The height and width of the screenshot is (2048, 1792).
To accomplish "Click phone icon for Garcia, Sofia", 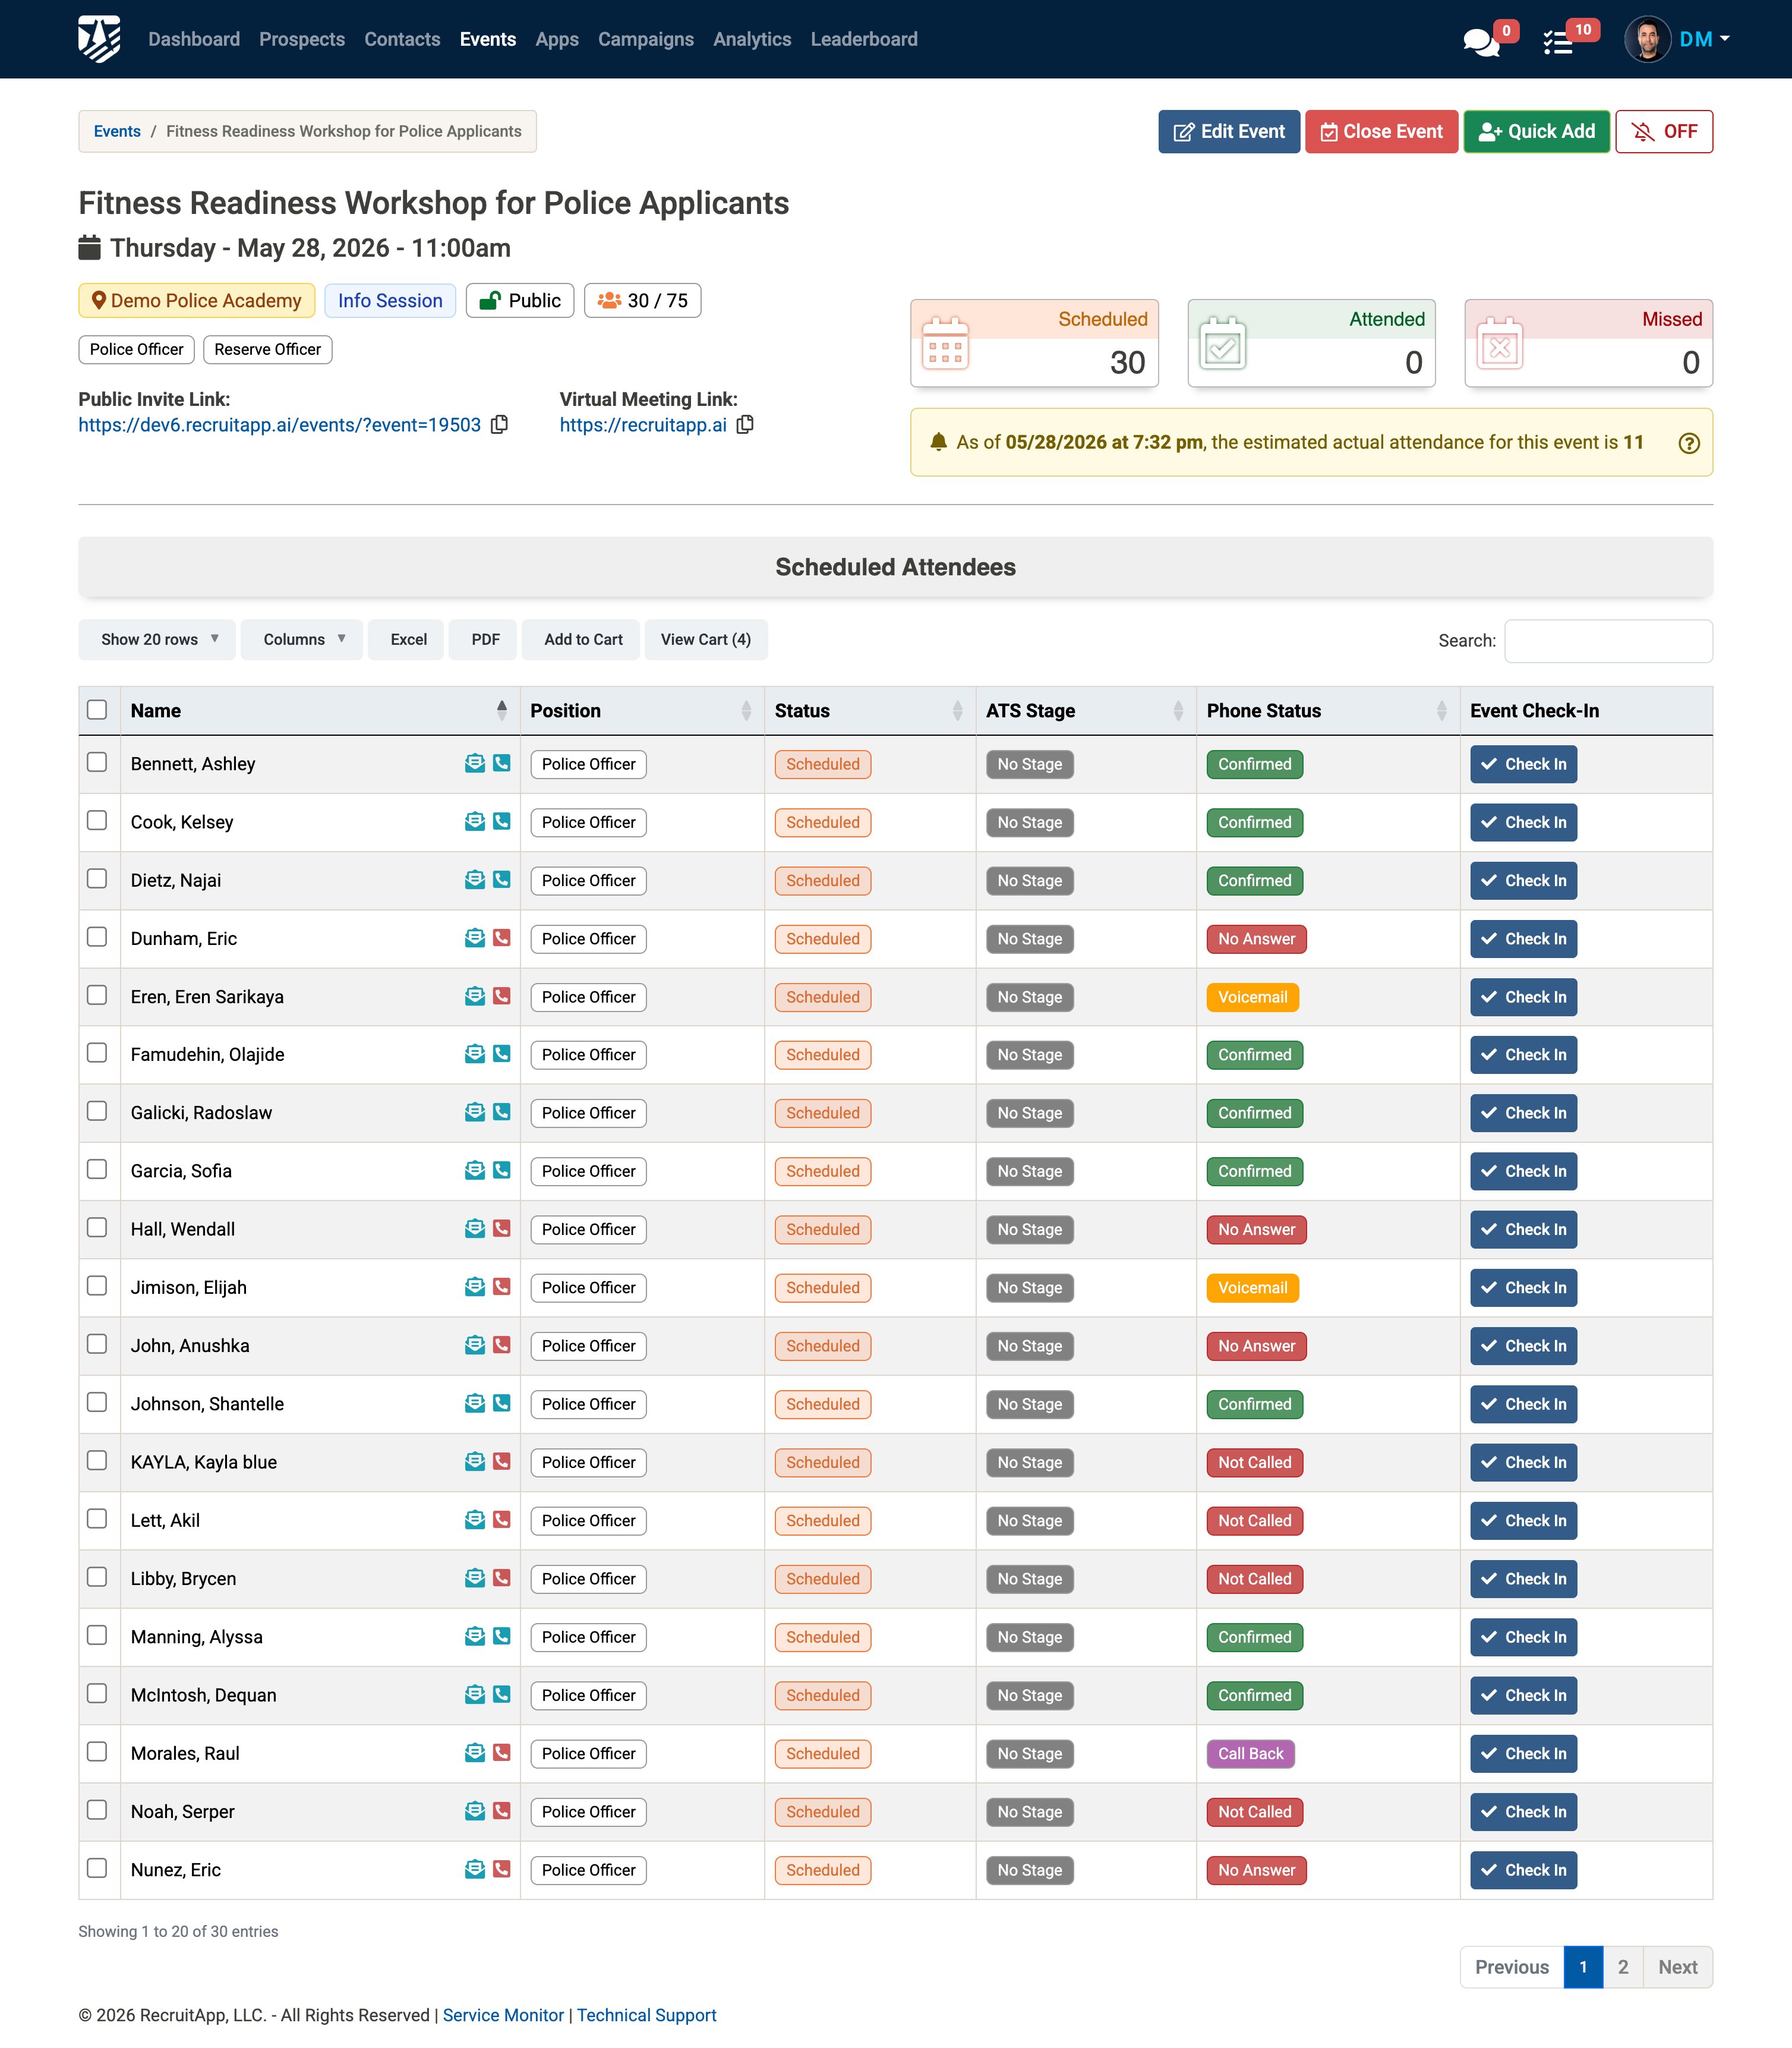I will click(502, 1170).
